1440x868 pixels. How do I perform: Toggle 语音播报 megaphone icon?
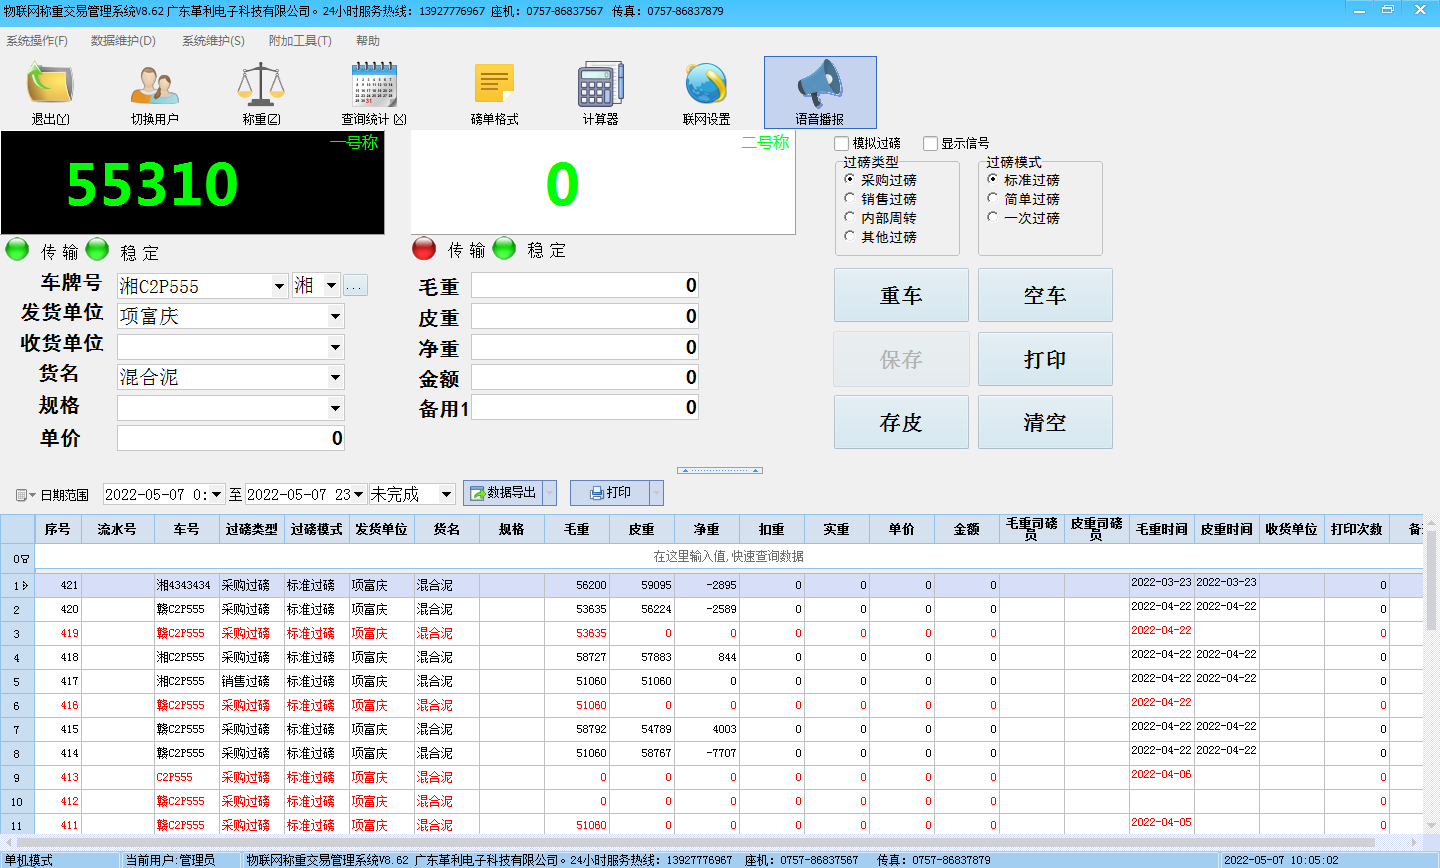click(x=820, y=85)
